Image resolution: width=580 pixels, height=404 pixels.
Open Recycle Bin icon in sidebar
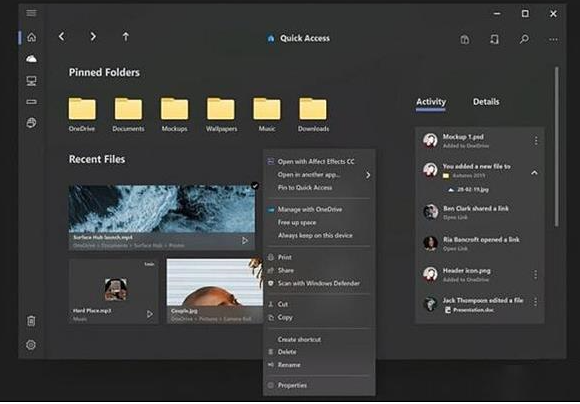point(31,321)
